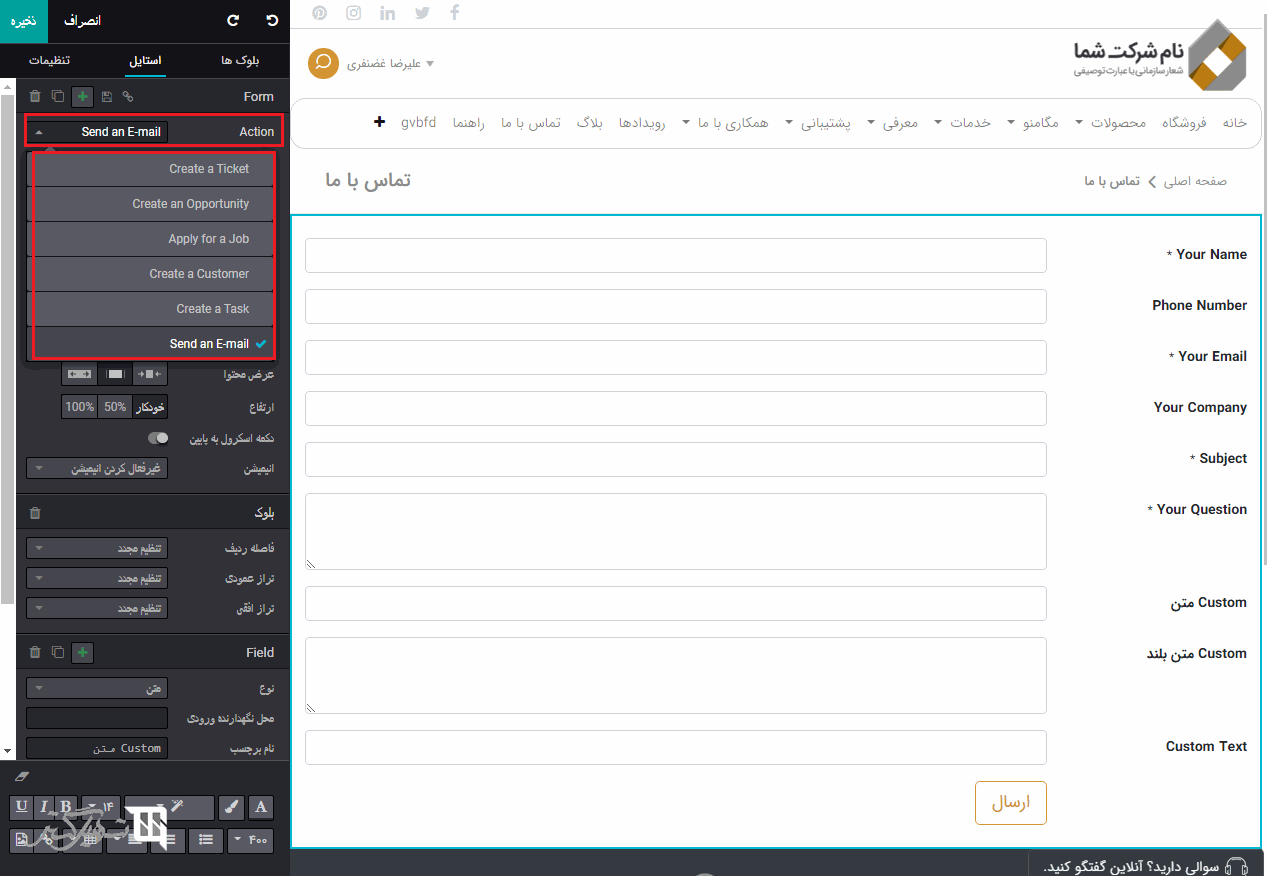The height and width of the screenshot is (876, 1267).
Task: Open the A font color tool
Action: click(x=261, y=807)
